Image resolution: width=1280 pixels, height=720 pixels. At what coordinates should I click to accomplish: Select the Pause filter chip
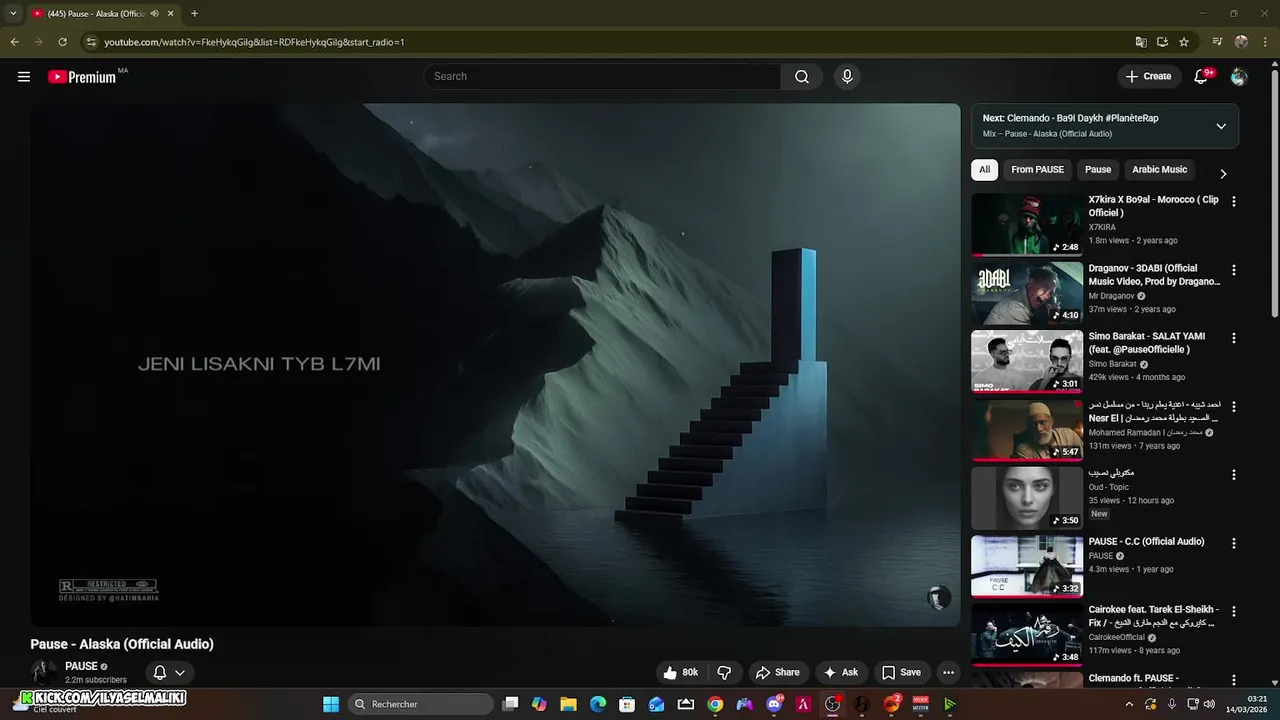coord(1098,170)
